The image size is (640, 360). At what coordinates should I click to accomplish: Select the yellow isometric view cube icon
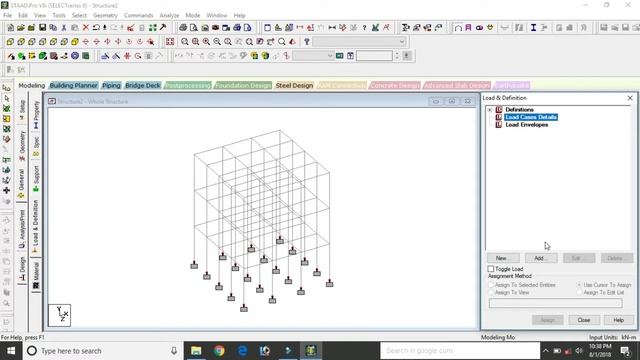click(x=75, y=42)
